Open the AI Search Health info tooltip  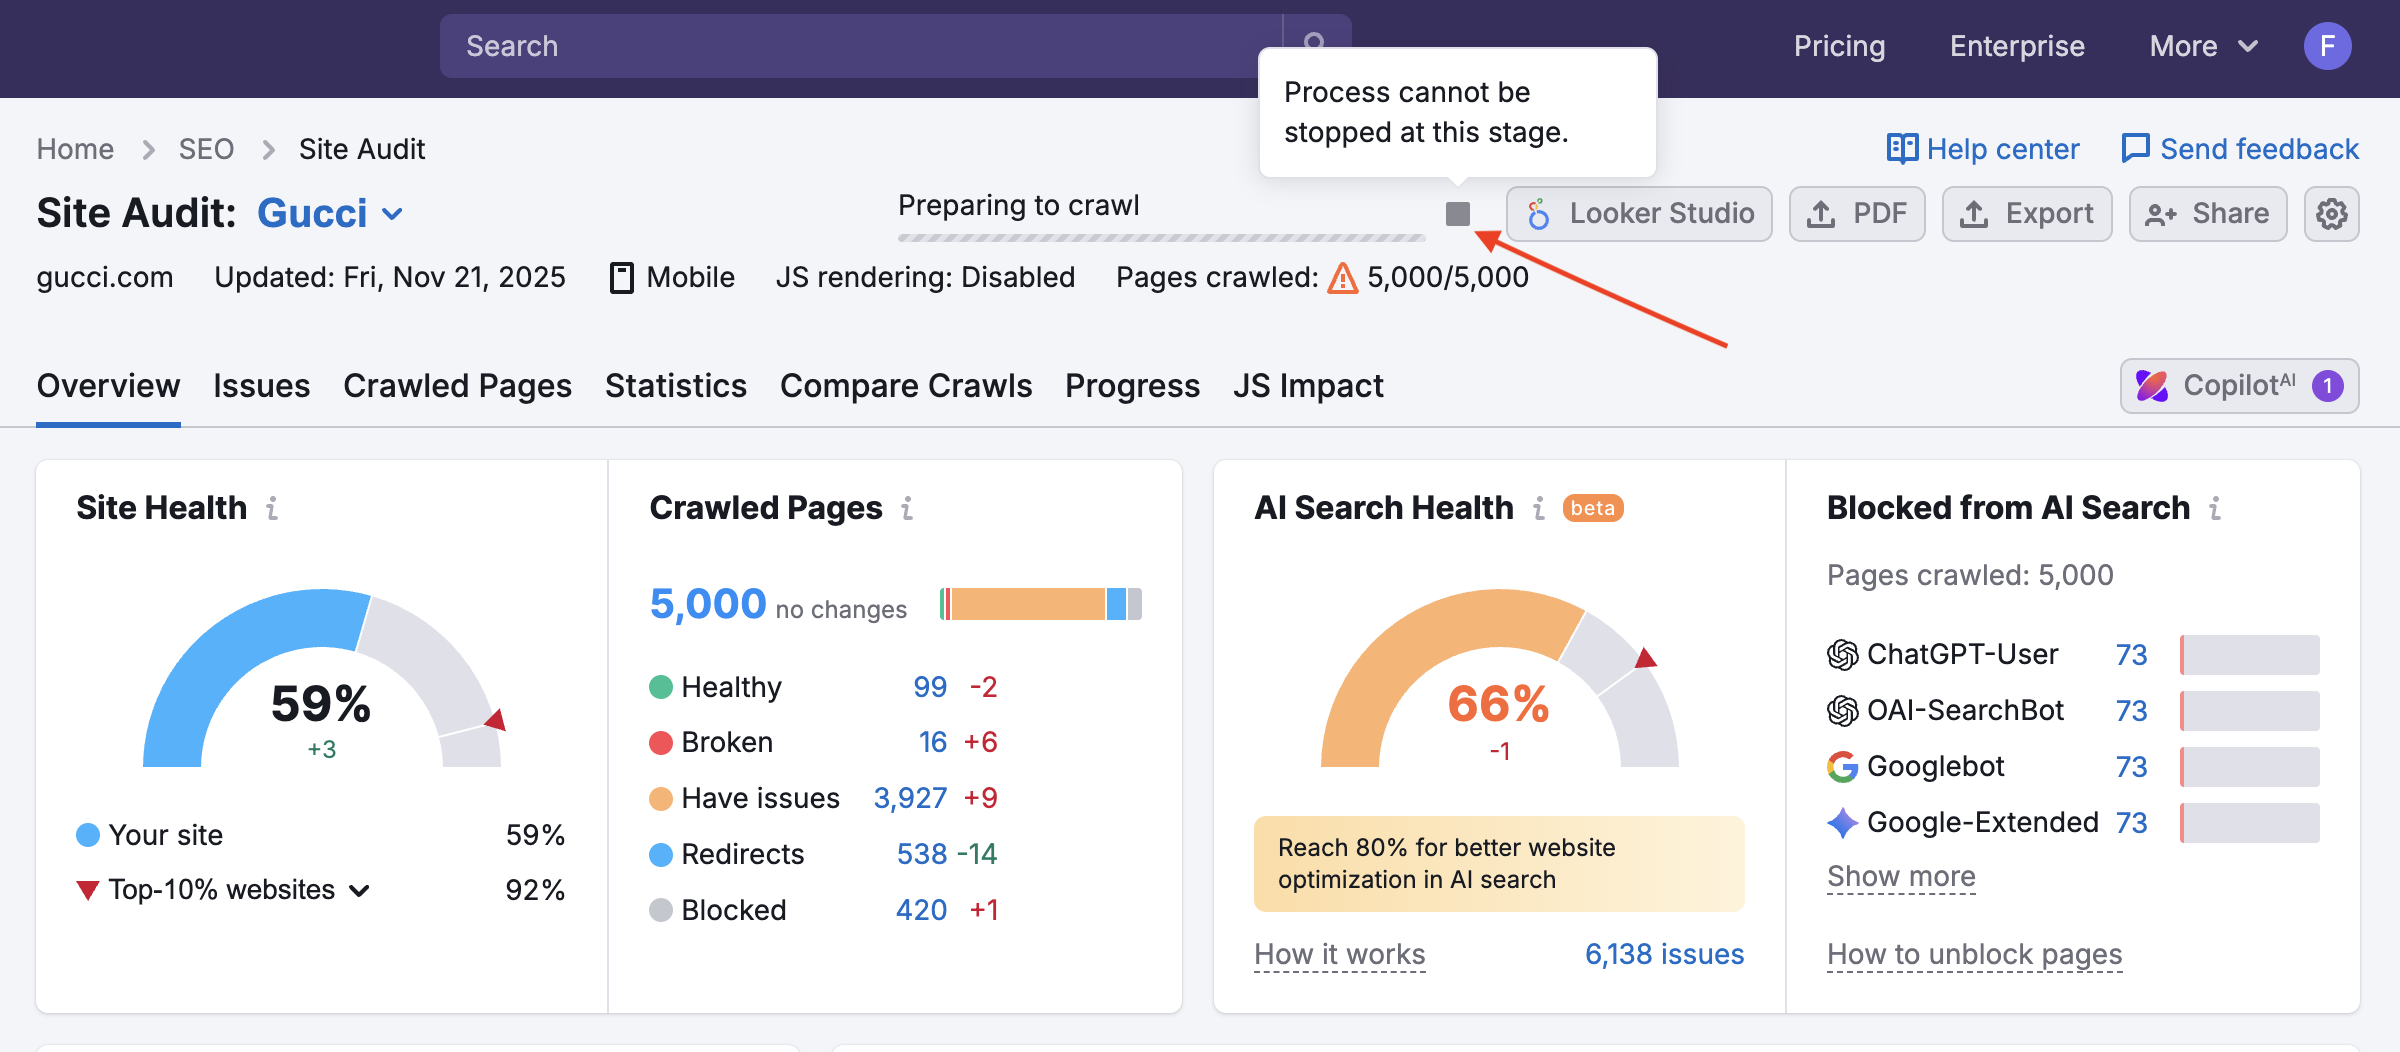(x=1537, y=508)
